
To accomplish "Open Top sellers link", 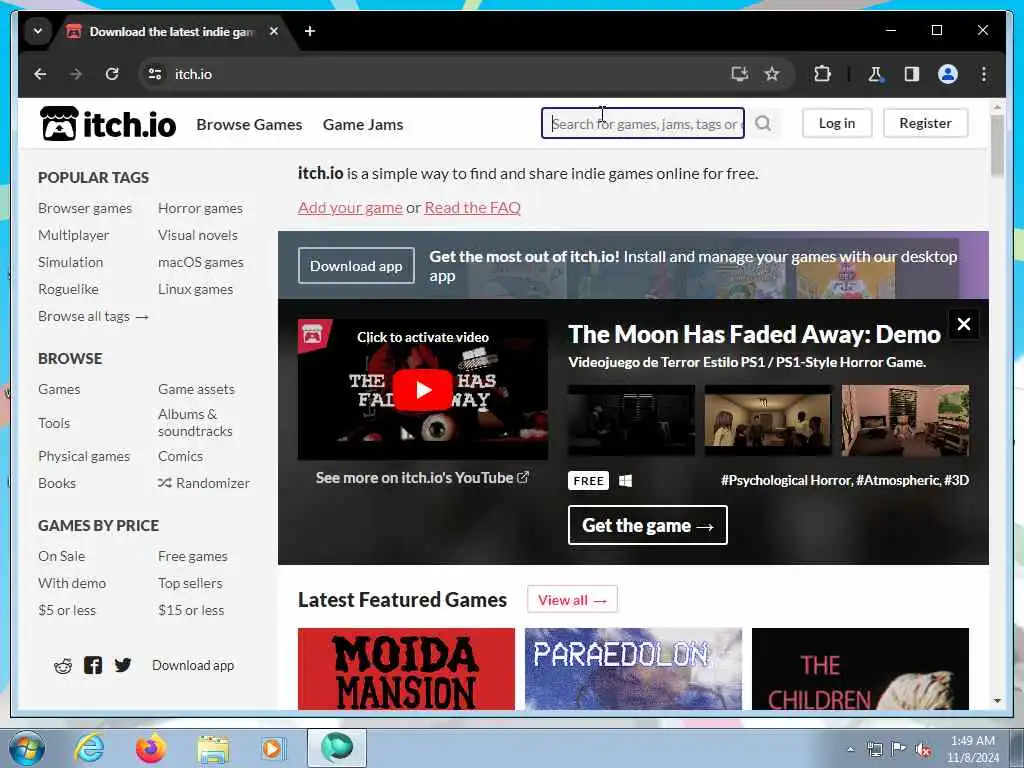I will 190,583.
